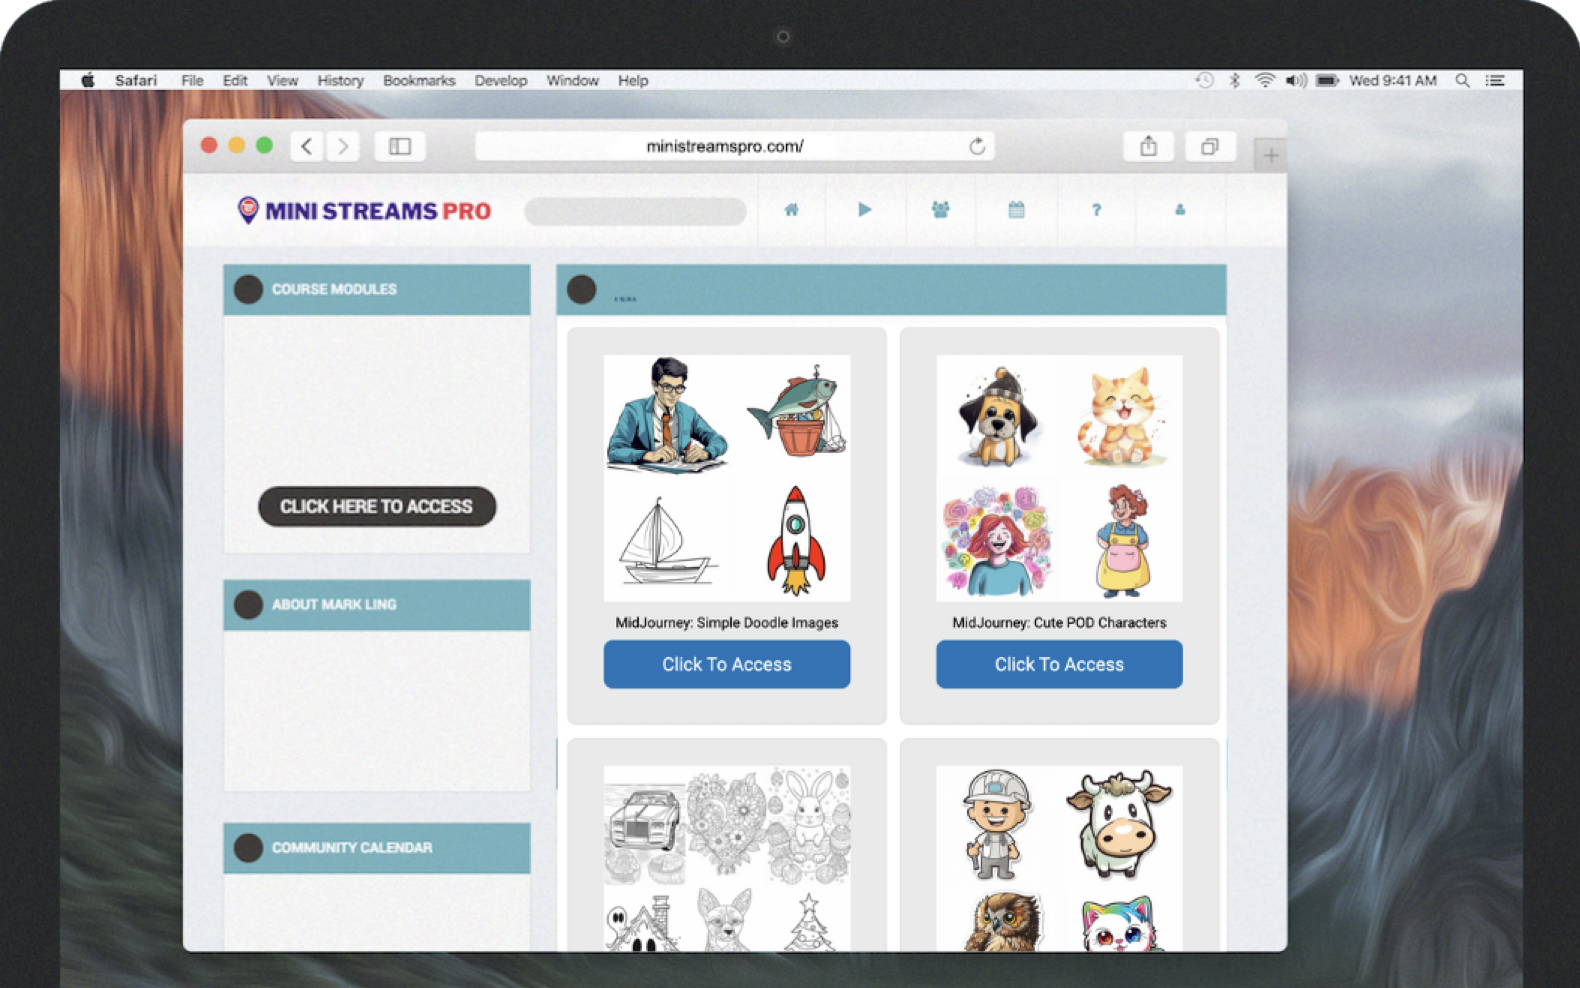Click the Wed 9:41 AM clock
1580x988 pixels.
[x=1393, y=80]
